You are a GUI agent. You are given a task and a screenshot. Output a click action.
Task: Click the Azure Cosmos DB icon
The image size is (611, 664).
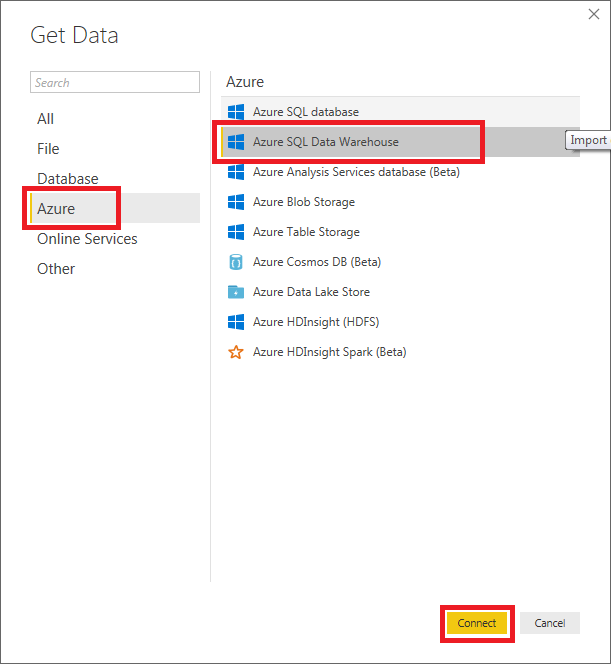click(x=236, y=262)
